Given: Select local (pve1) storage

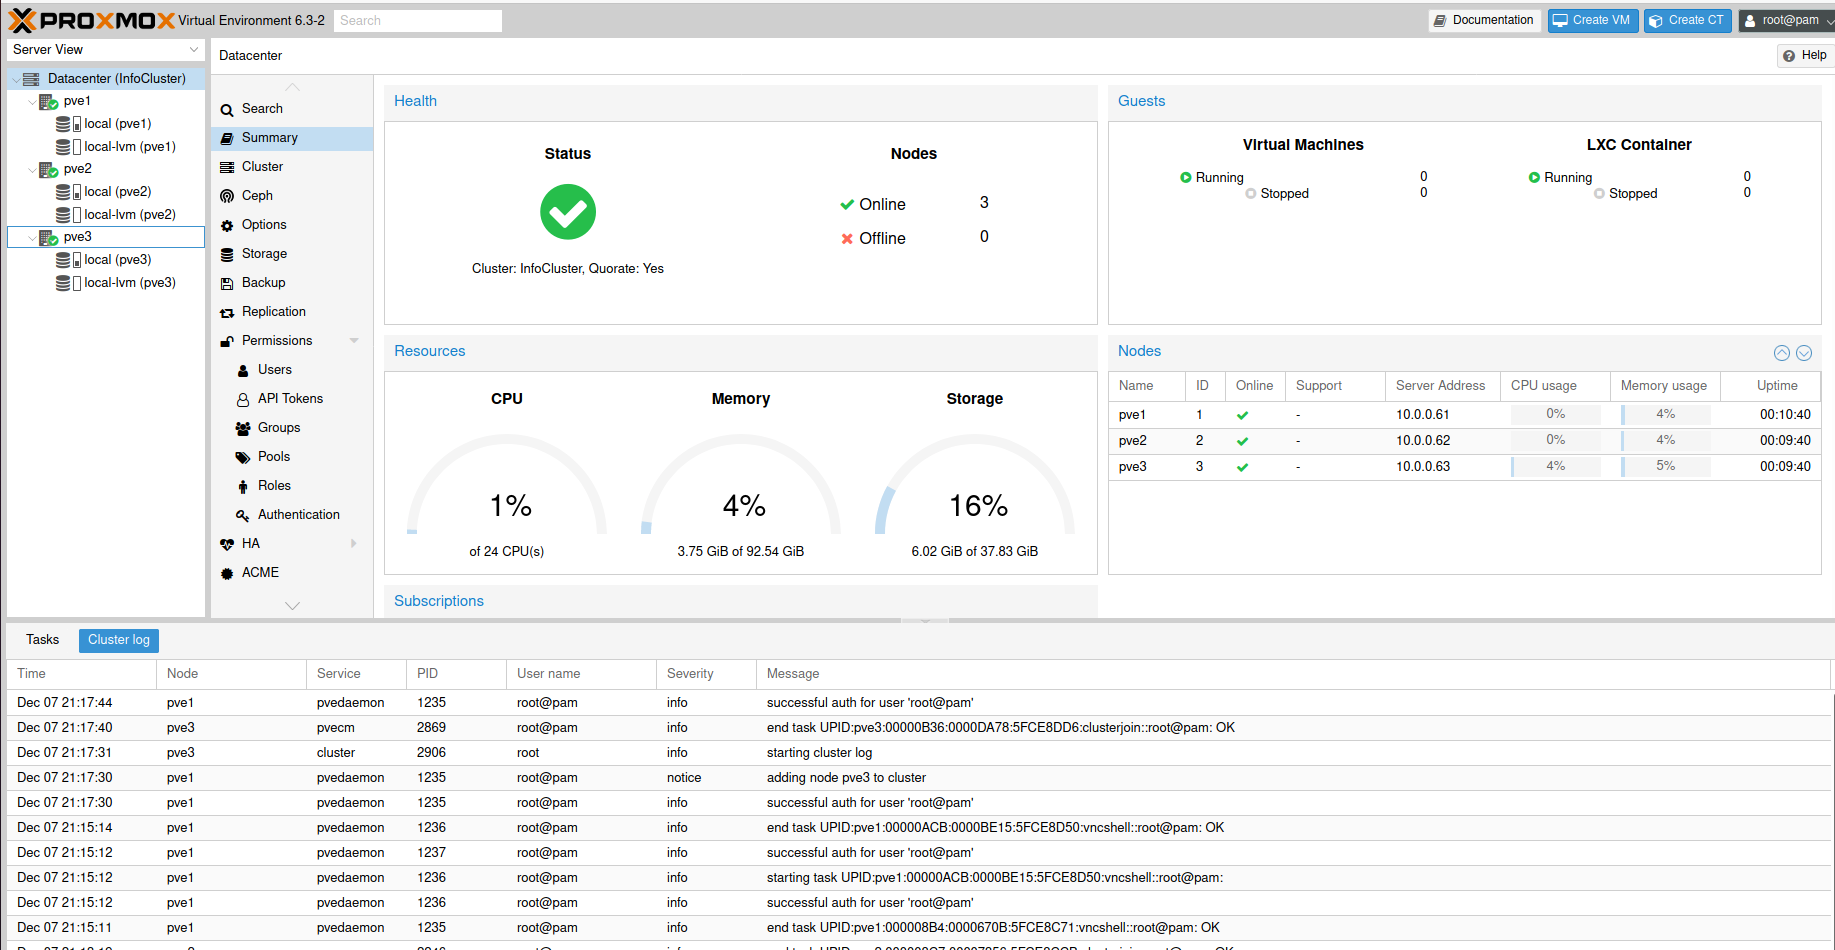Looking at the screenshot, I should click(117, 124).
